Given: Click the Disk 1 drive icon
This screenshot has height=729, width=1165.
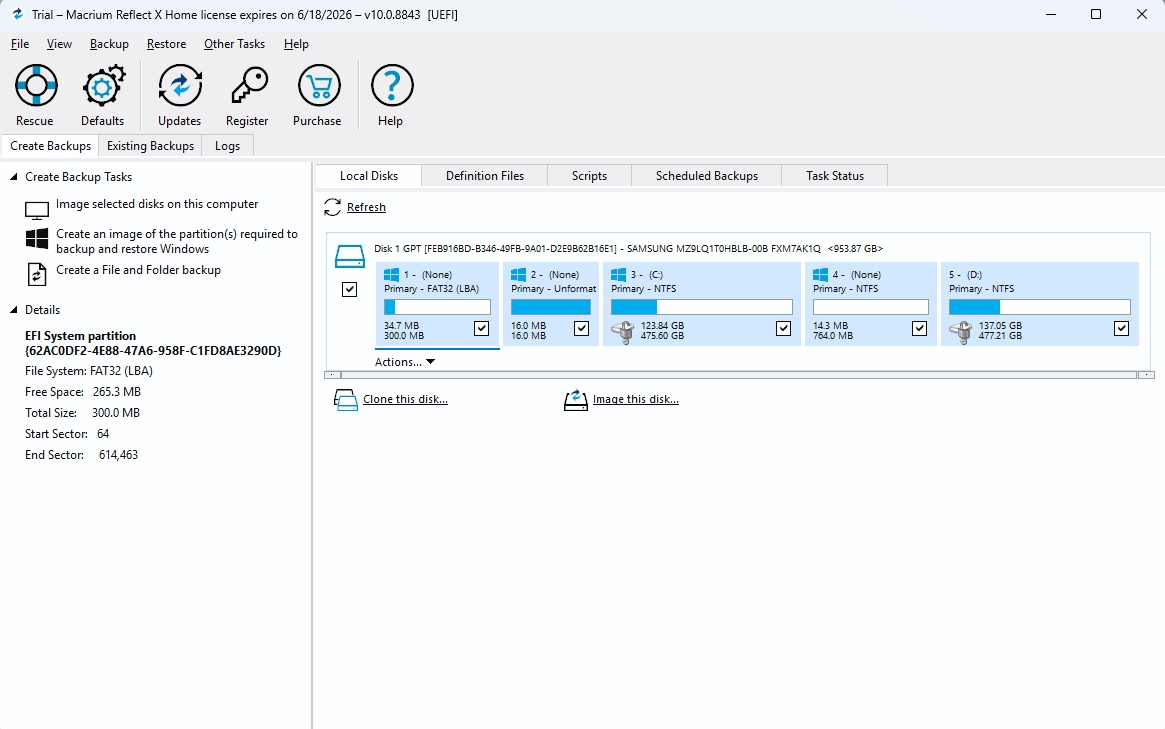Looking at the screenshot, I should (x=349, y=256).
